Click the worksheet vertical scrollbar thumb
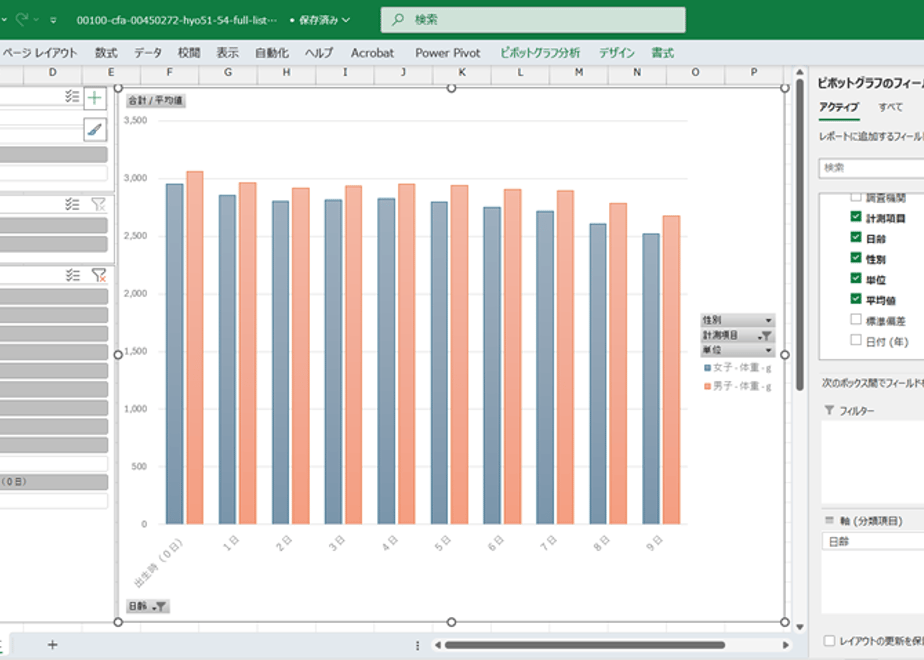 coord(800,235)
